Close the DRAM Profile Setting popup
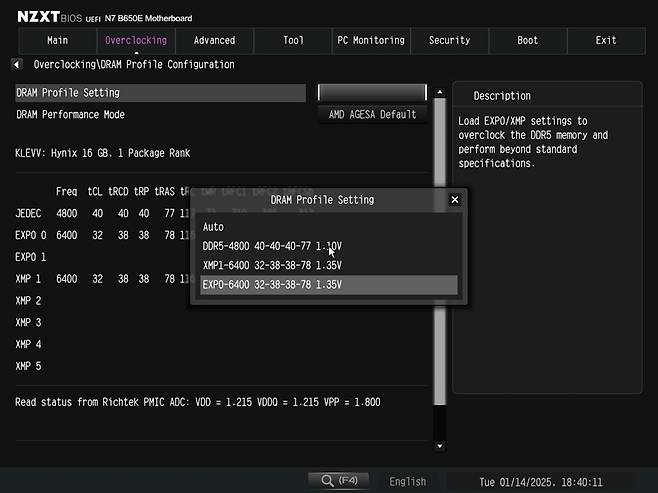The width and height of the screenshot is (658, 493). coord(455,200)
